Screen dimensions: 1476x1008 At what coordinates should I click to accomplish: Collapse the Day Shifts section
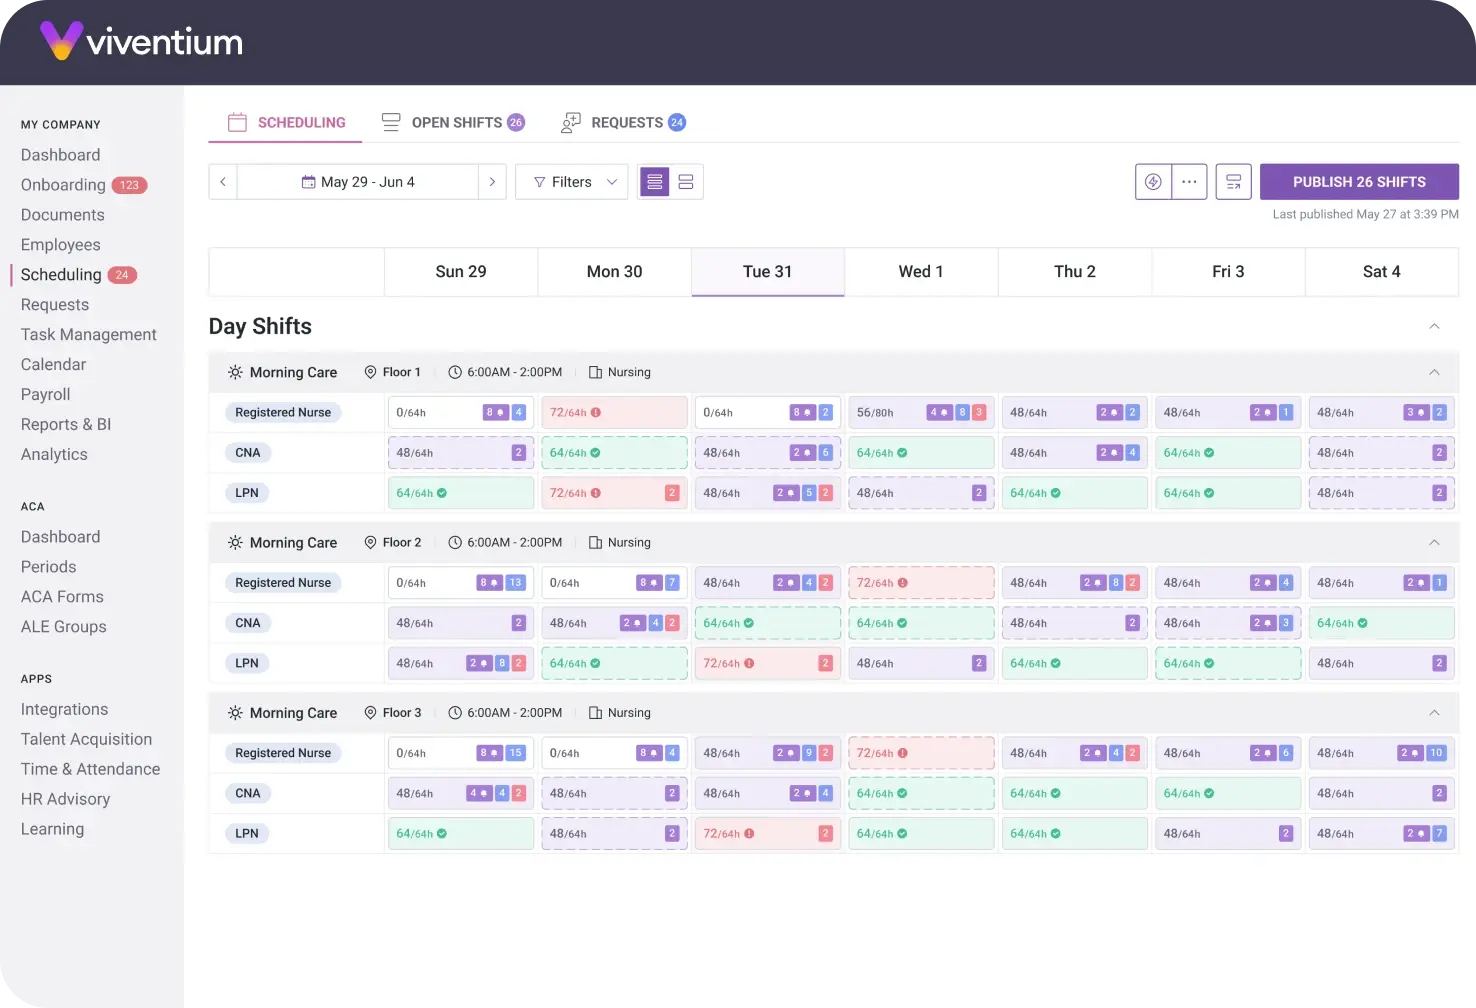1434,327
